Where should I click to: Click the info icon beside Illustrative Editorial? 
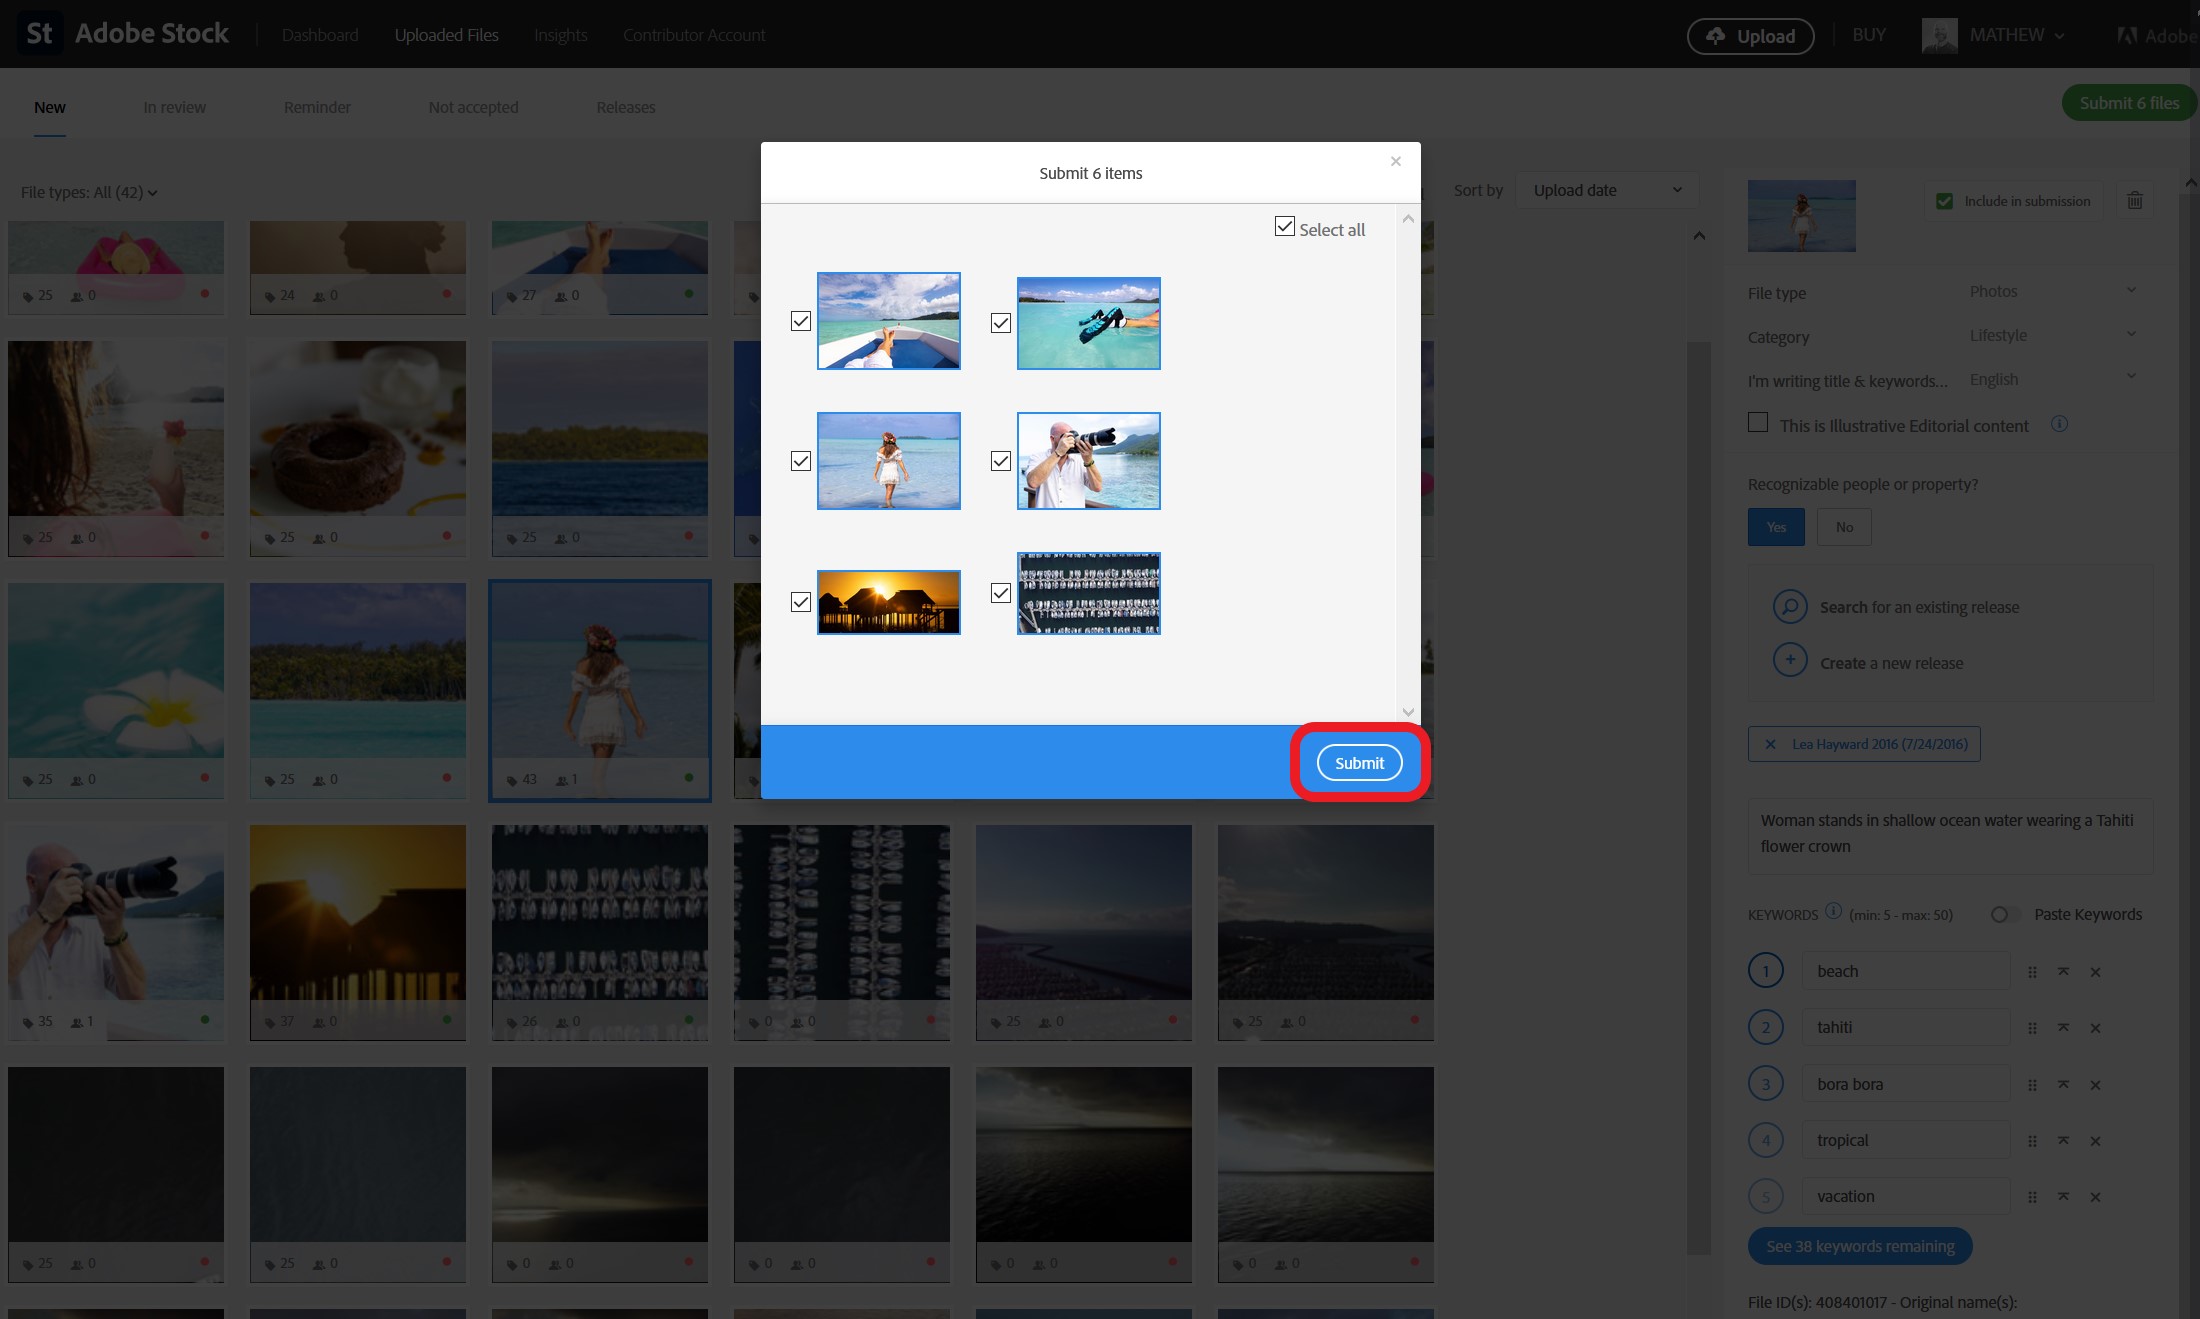click(2059, 424)
